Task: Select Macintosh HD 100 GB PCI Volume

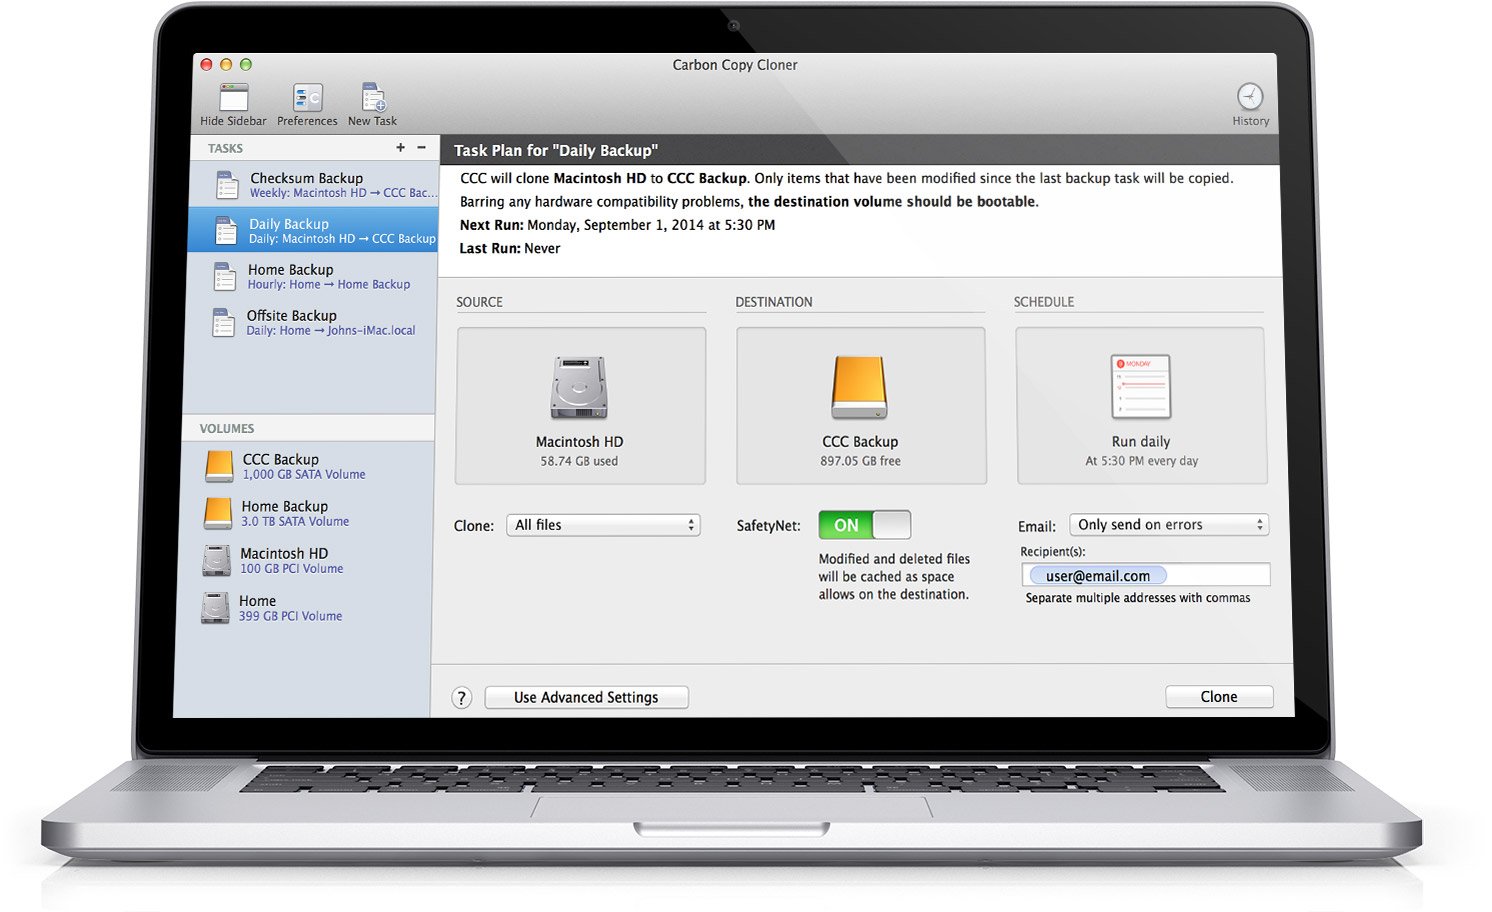Action: 308,560
